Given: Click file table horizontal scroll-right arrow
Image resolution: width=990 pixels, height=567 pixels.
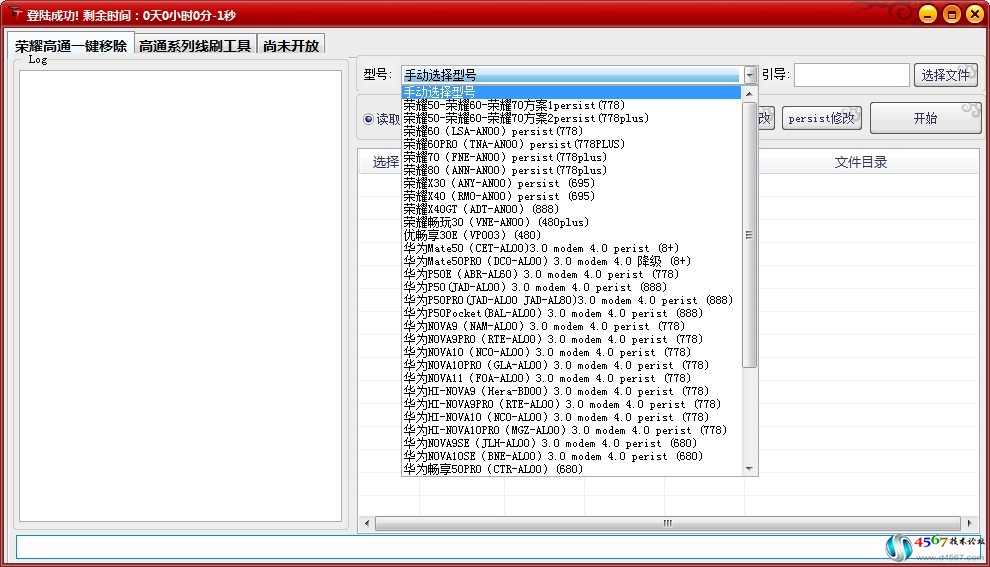Looking at the screenshot, I should pyautogui.click(x=970, y=523).
